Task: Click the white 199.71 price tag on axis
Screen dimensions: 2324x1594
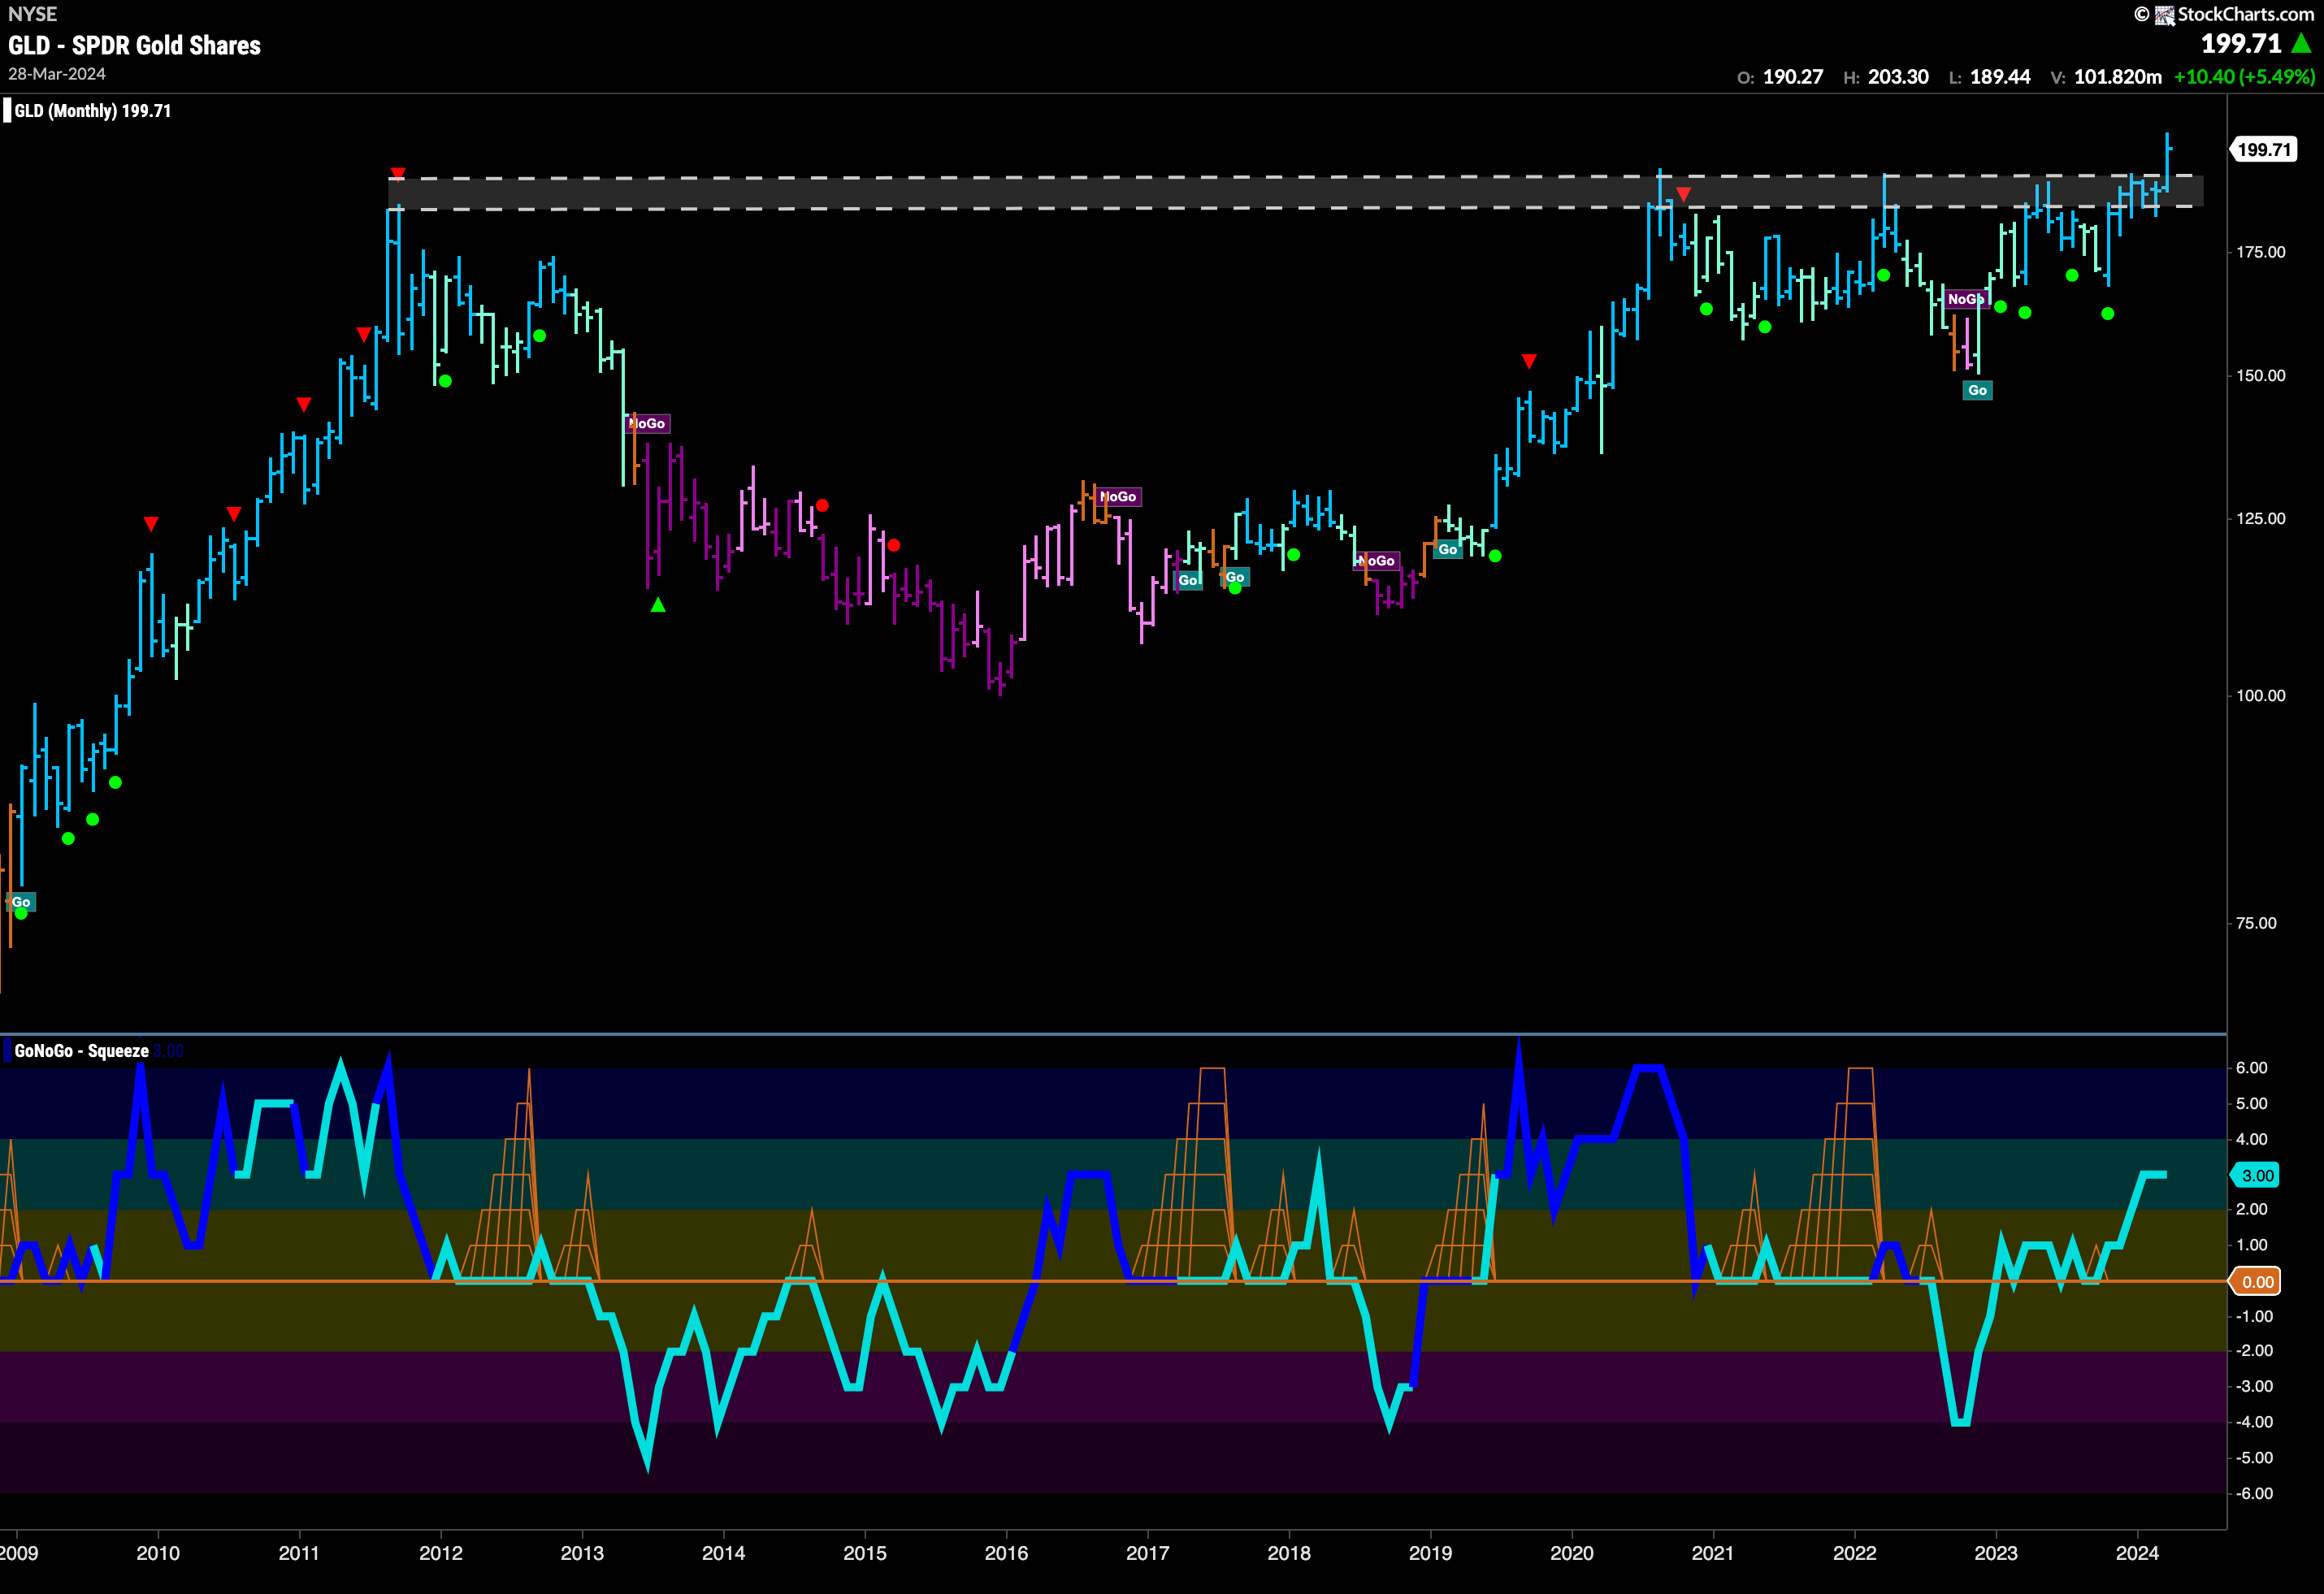Action: 2264,150
